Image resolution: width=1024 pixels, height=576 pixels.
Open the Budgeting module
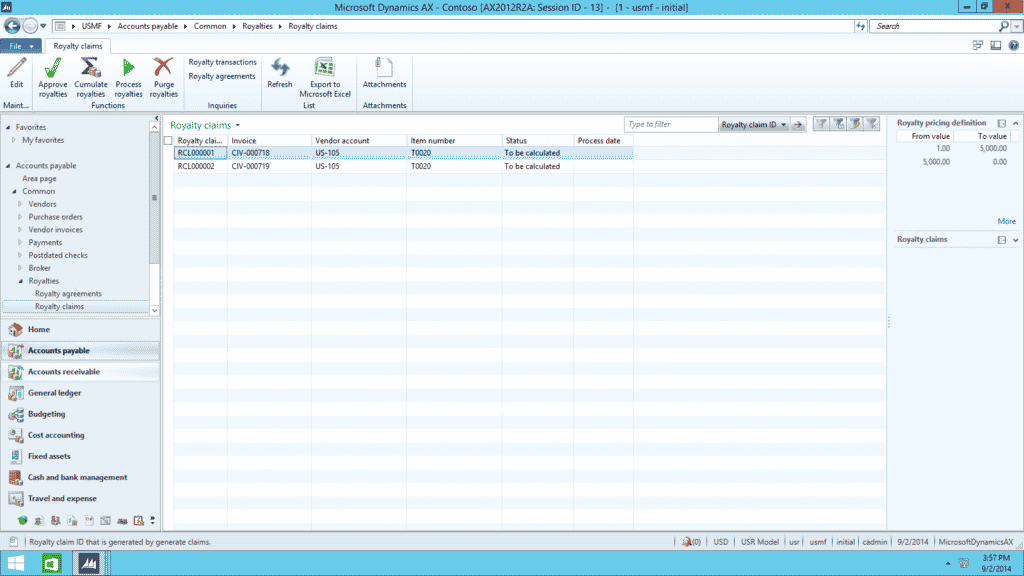coord(81,414)
